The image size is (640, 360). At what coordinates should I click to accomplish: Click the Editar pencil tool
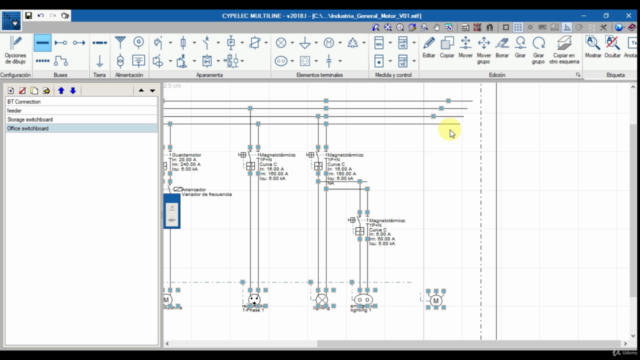pos(429,47)
